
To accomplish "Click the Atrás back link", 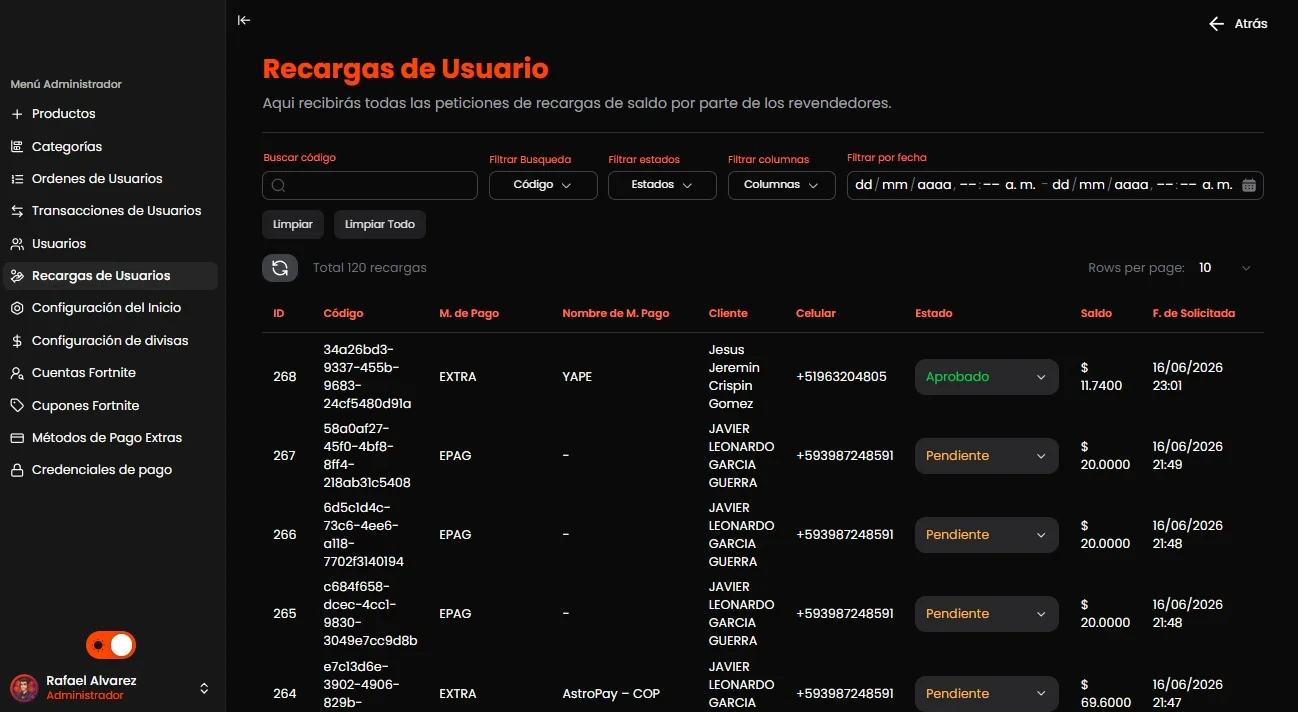I will 1238,24.
